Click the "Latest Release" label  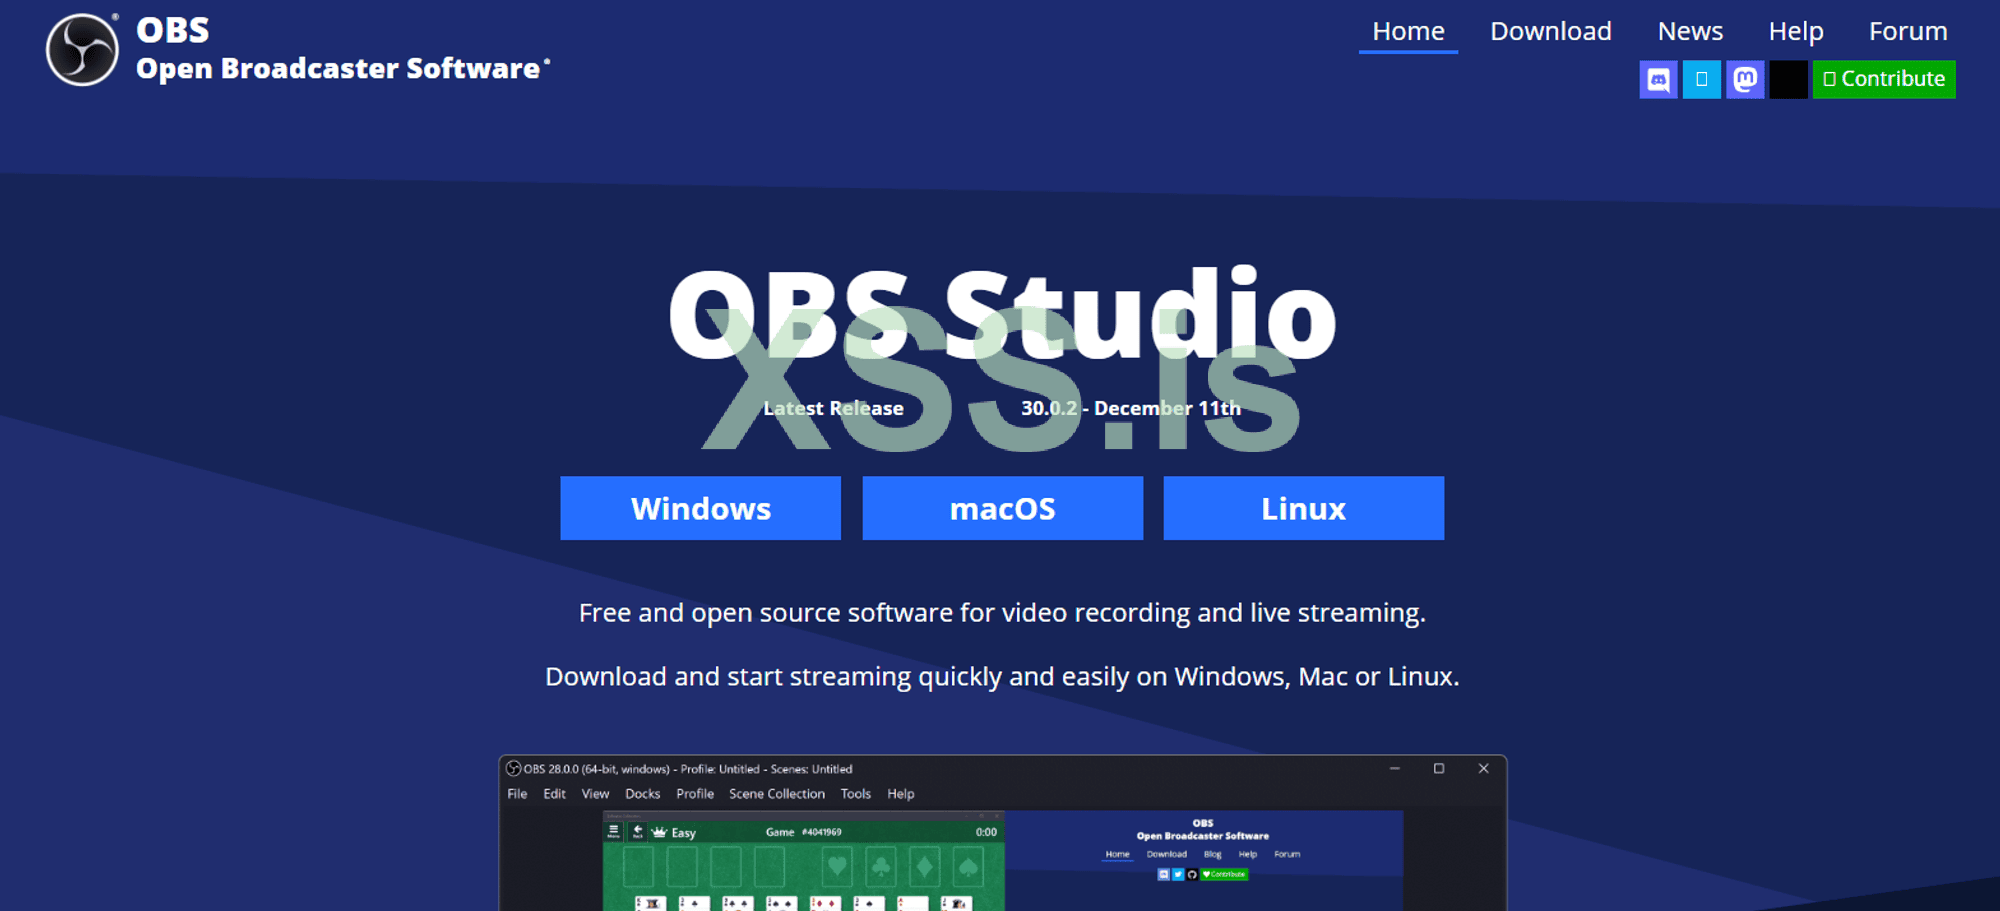click(x=833, y=408)
